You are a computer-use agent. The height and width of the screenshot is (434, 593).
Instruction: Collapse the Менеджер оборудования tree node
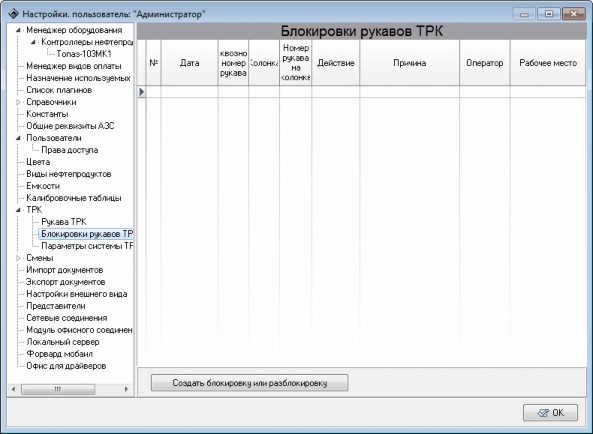tap(18, 30)
